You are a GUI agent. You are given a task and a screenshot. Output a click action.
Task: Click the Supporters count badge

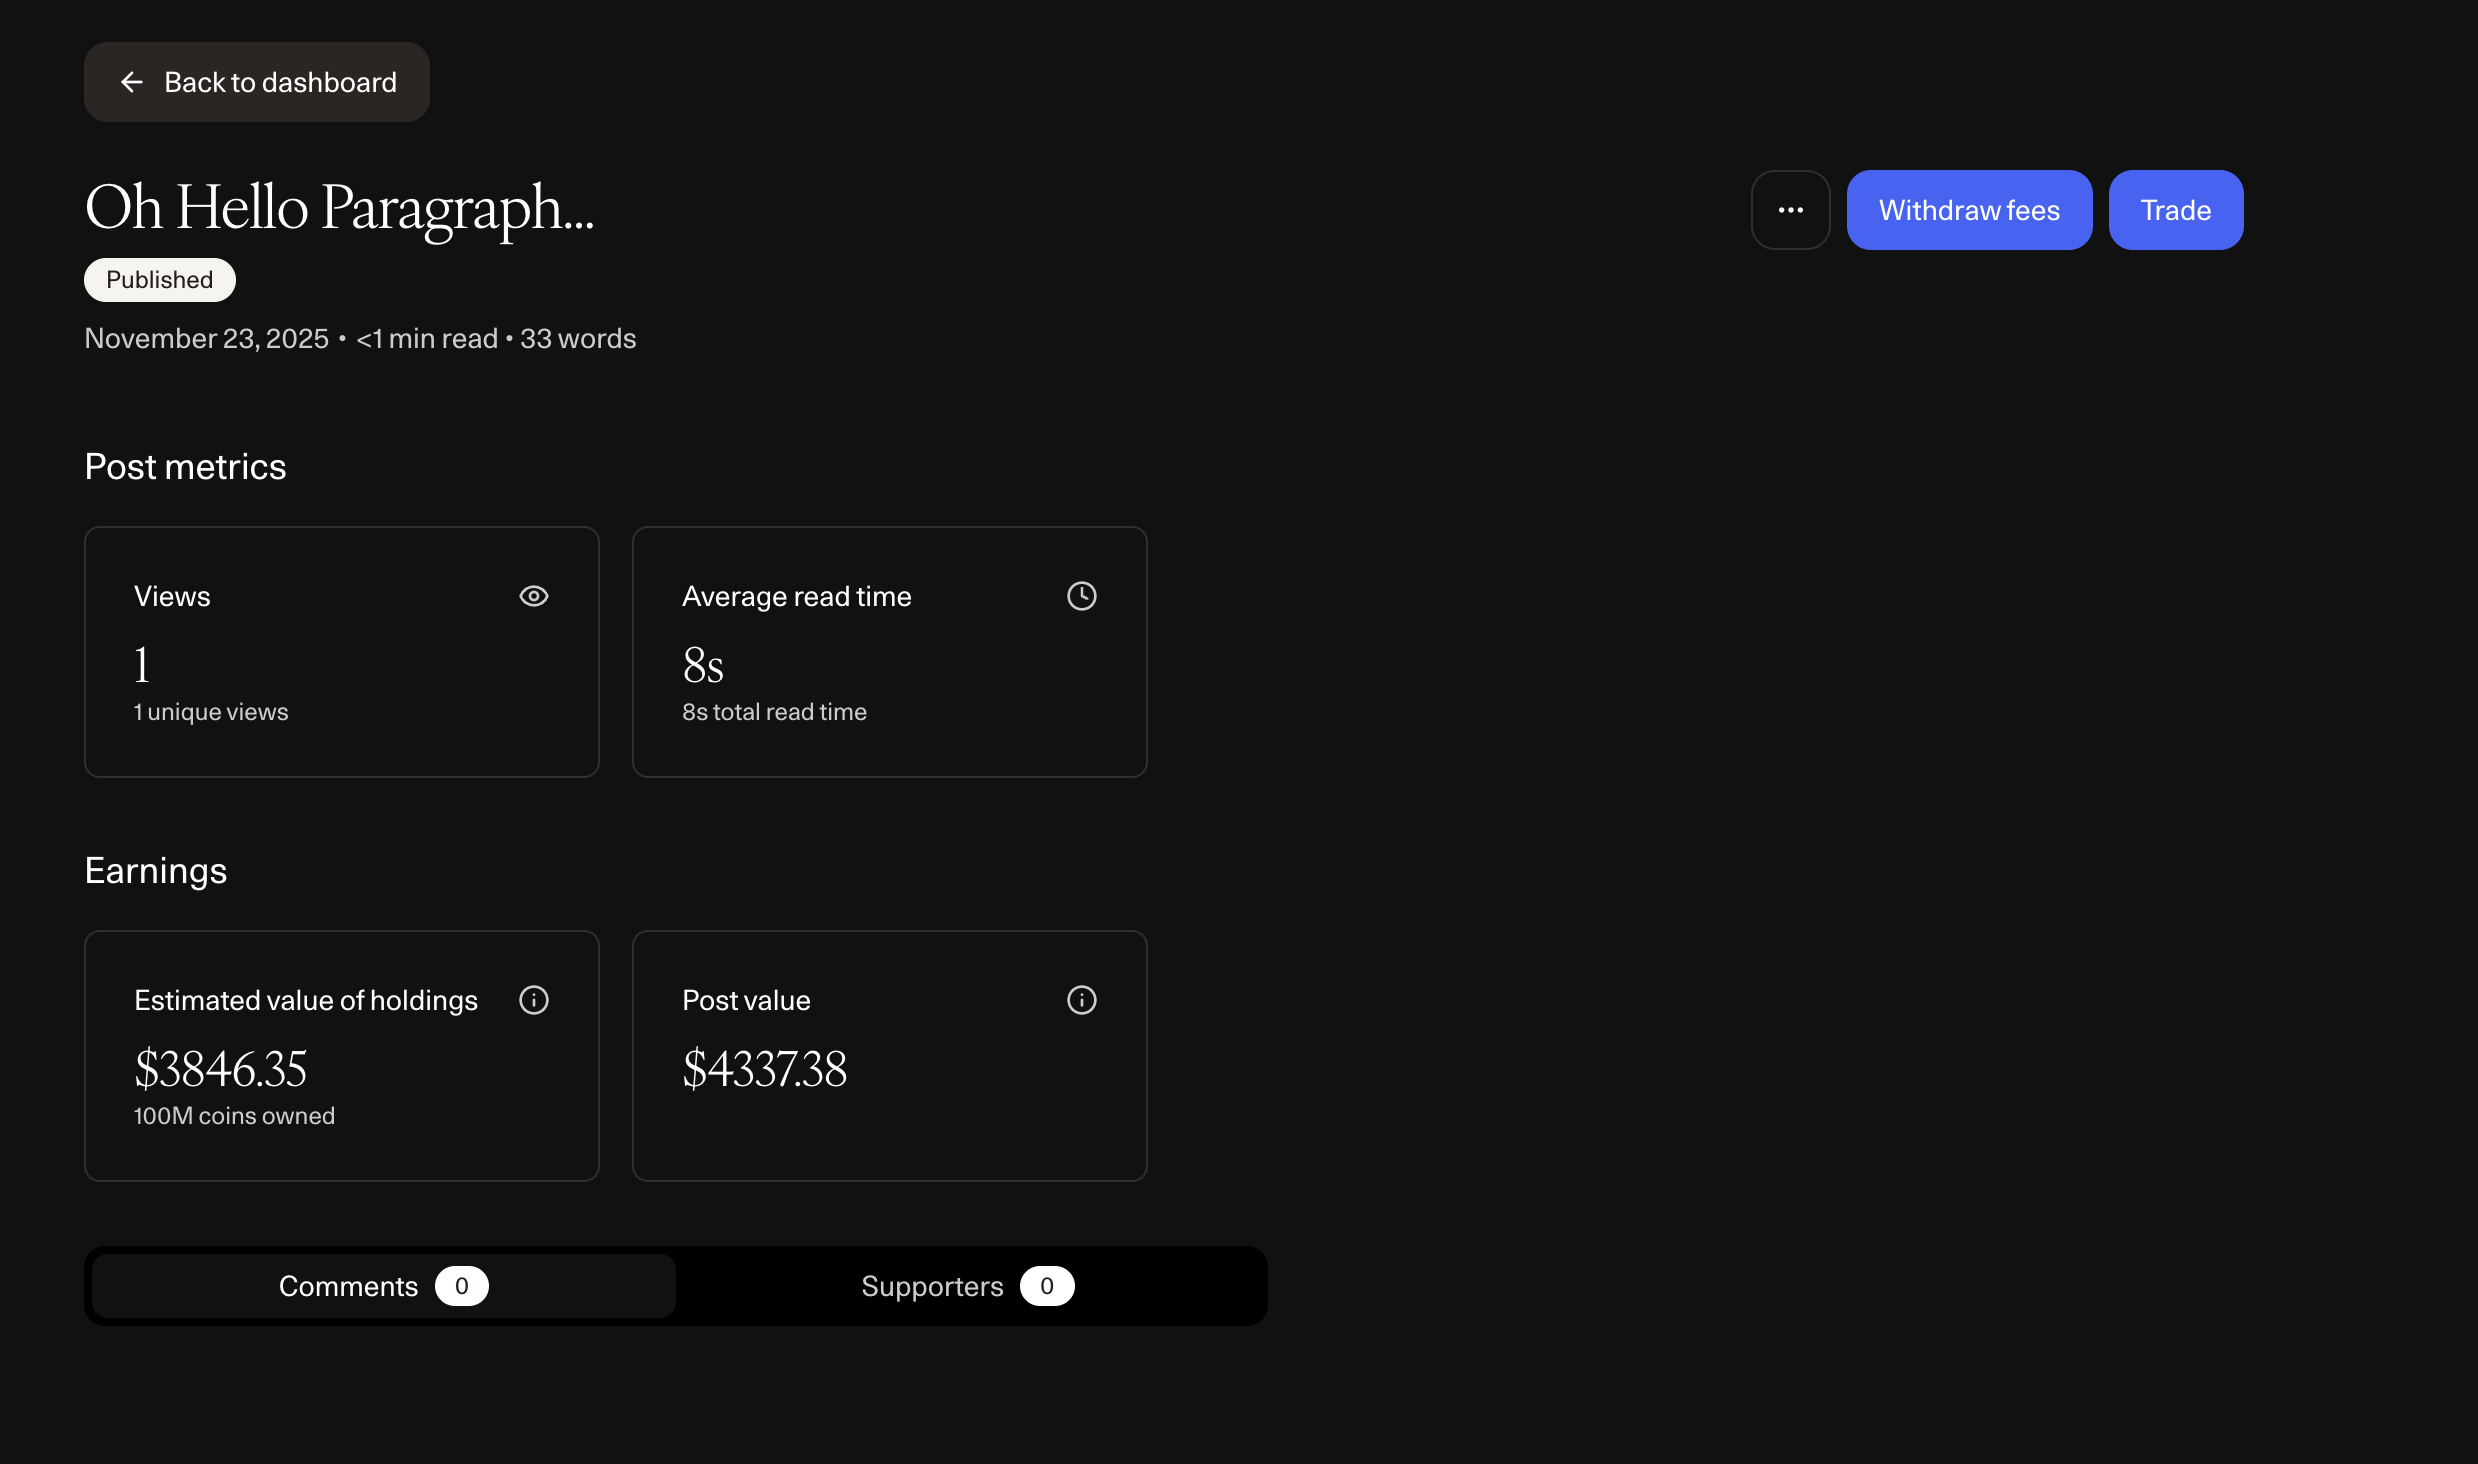[x=1046, y=1286]
